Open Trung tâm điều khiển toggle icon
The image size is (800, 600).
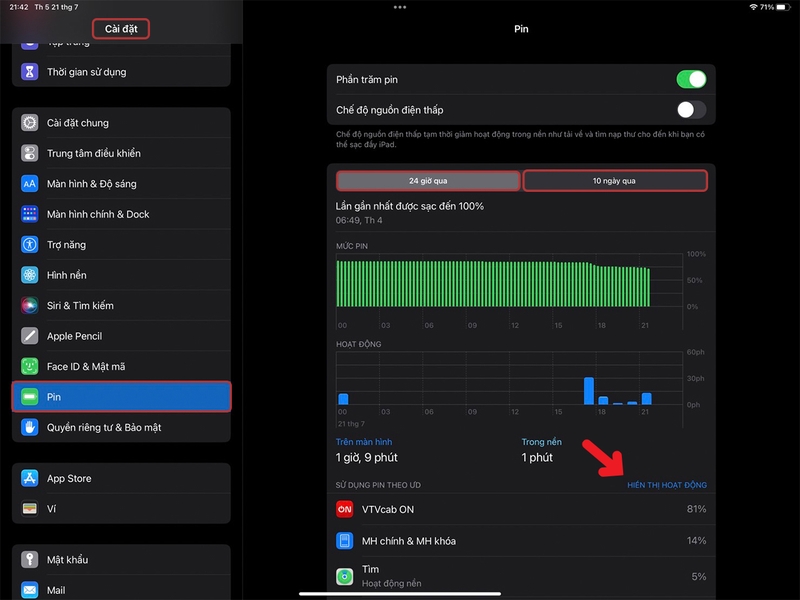[30, 153]
